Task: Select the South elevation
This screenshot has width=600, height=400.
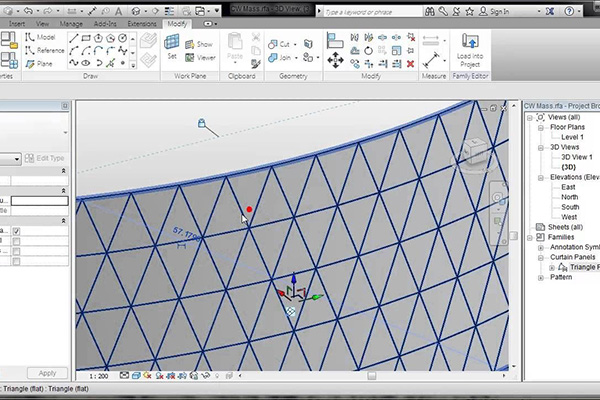Action: pos(570,207)
